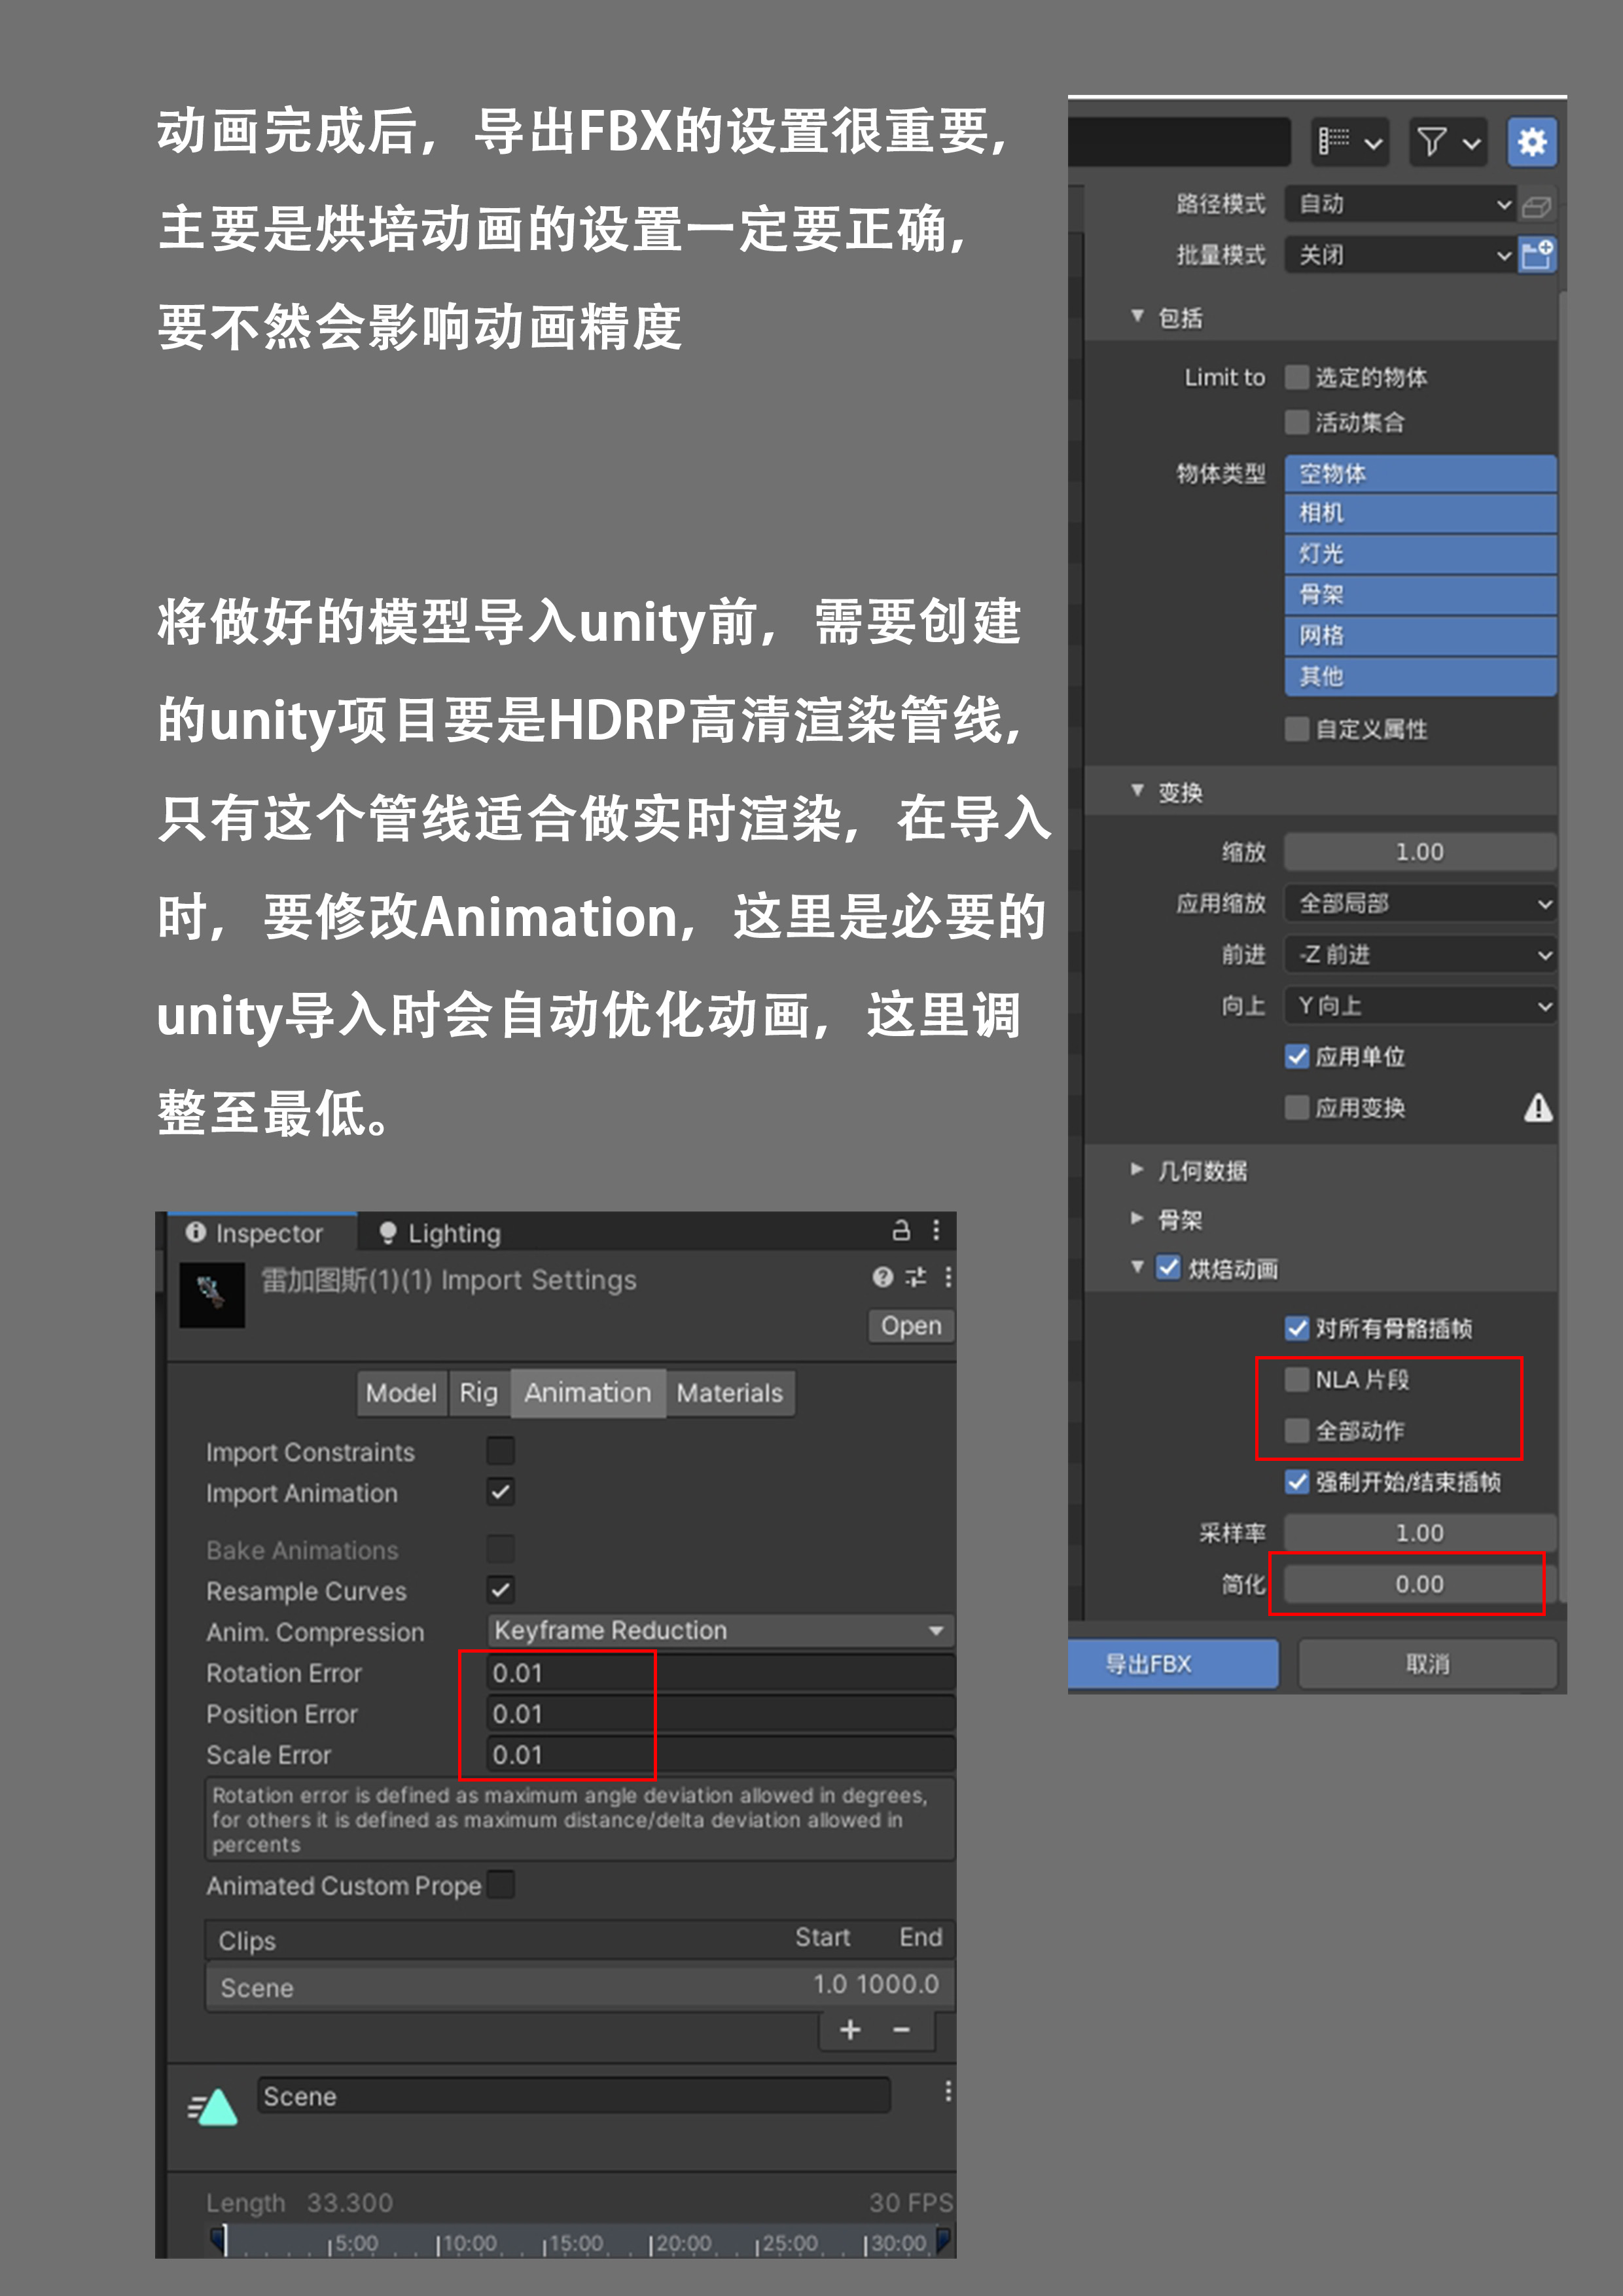
Task: Open the Inspector three-dot options menu
Action: coord(936,1231)
